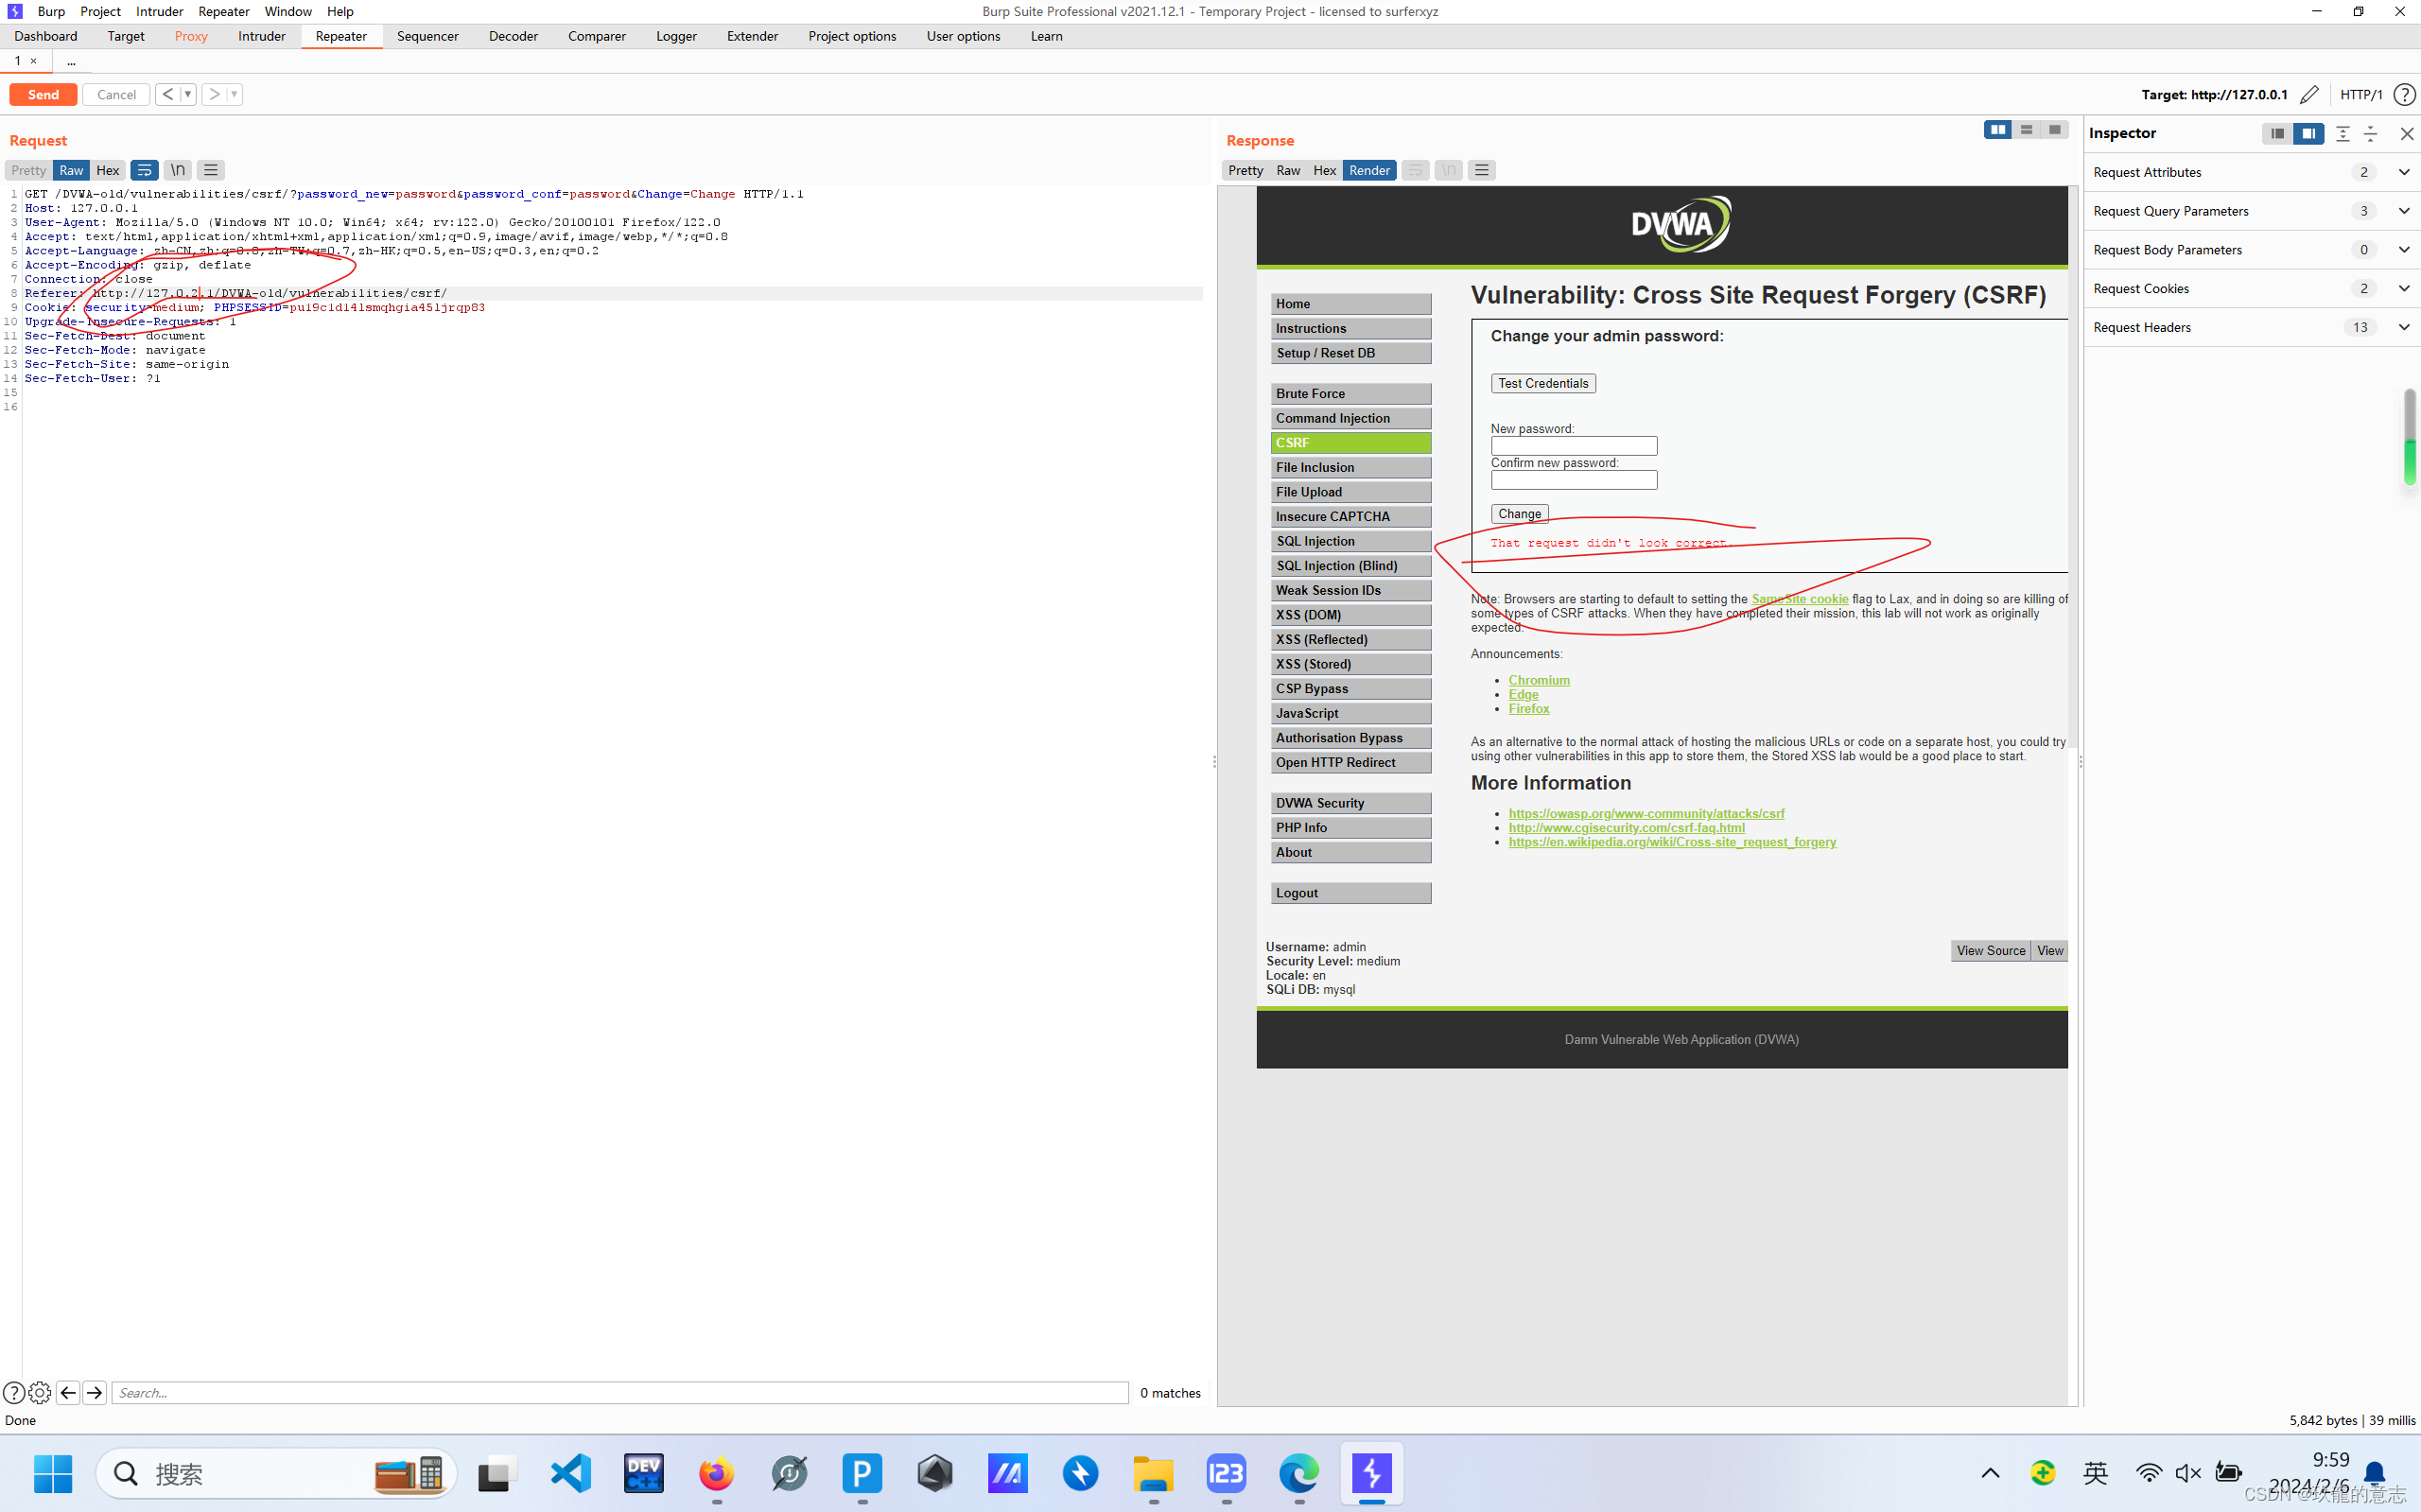Open search help icon at bottom left
This screenshot has height=1512, width=2421.
point(14,1392)
